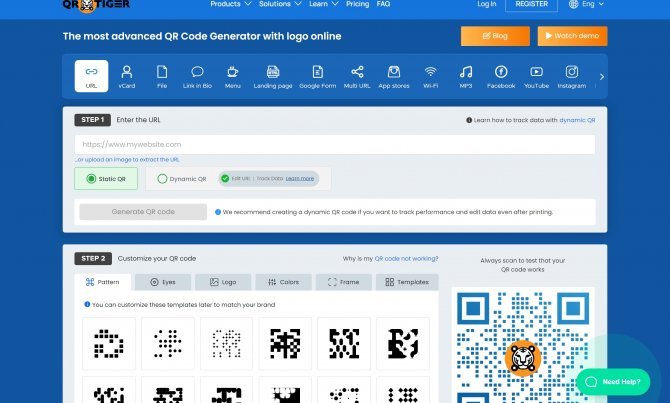Image resolution: width=670 pixels, height=403 pixels.
Task: Pick the Link in Bio icon
Action: [197, 71]
